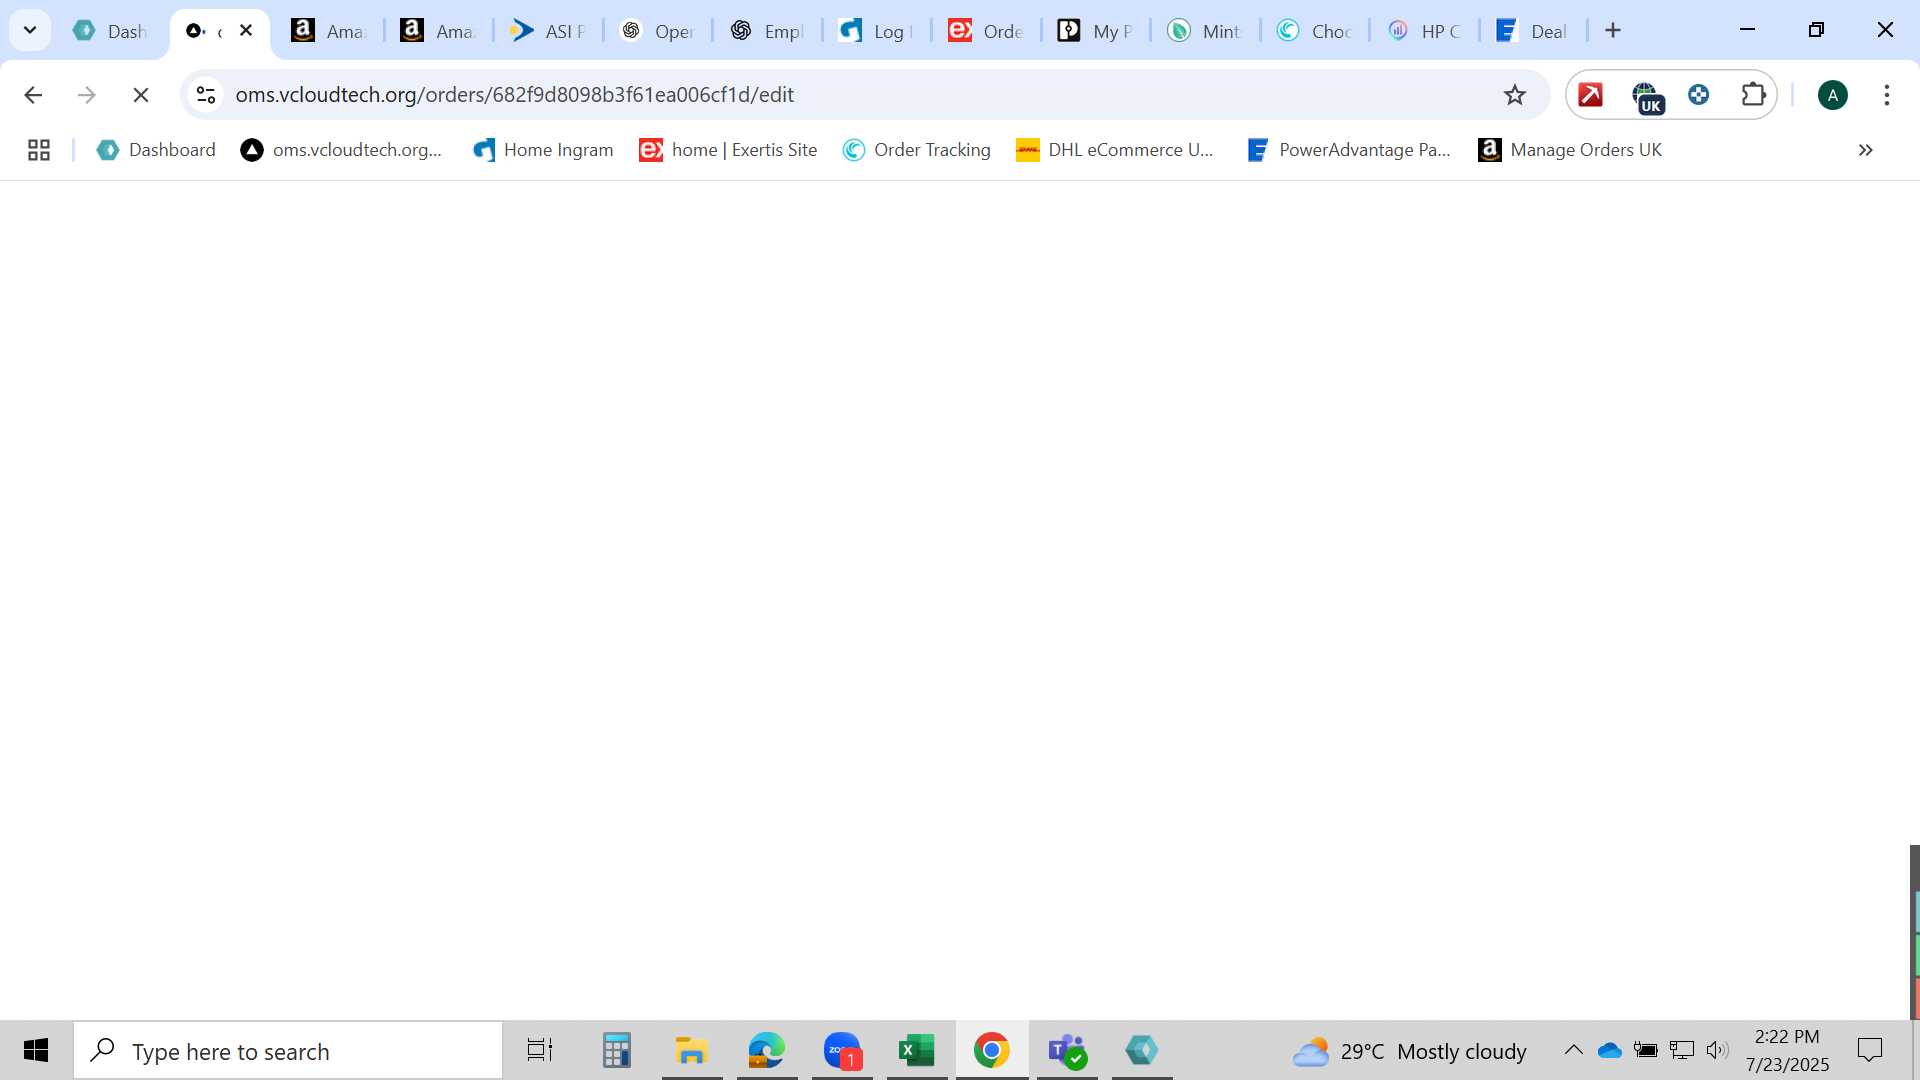This screenshot has width=1920, height=1080.
Task: Open volume control tray icon
Action: (x=1718, y=1050)
